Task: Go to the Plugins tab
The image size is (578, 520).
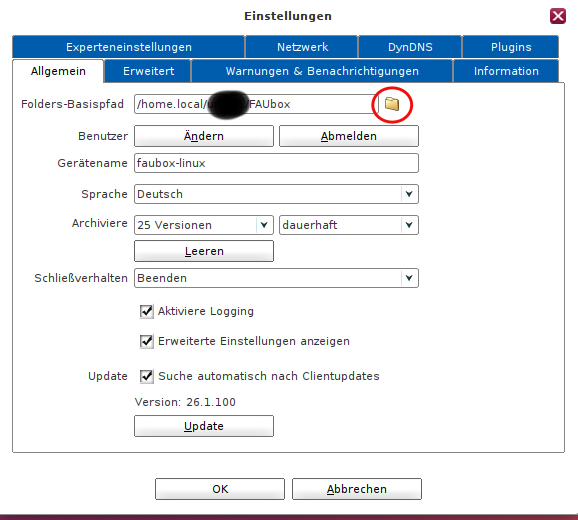Action: coord(511,47)
